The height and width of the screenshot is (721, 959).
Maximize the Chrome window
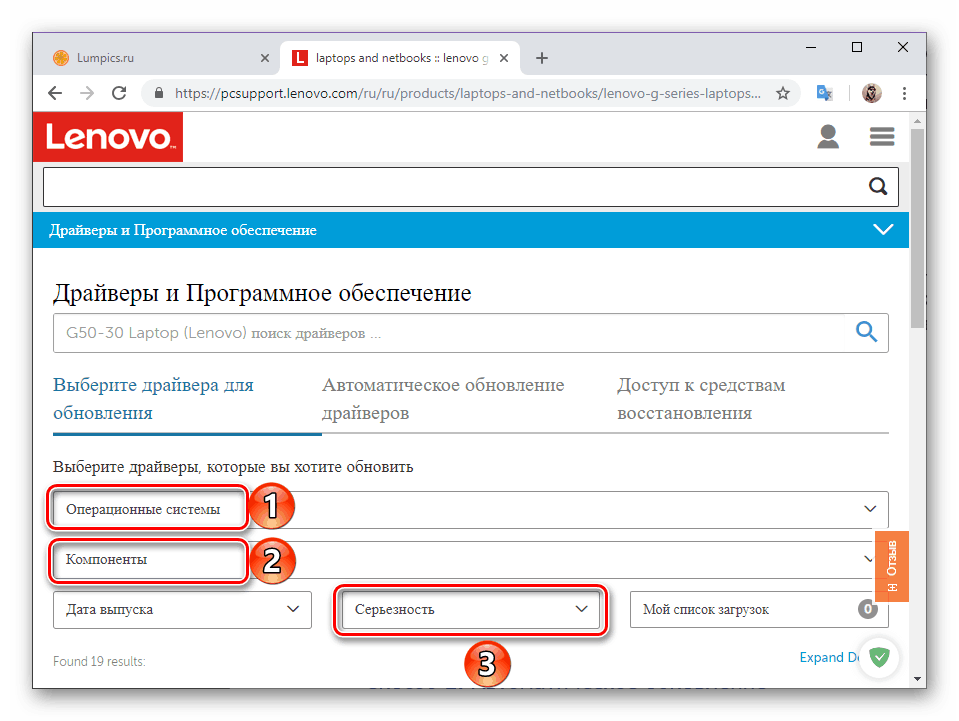pos(857,47)
